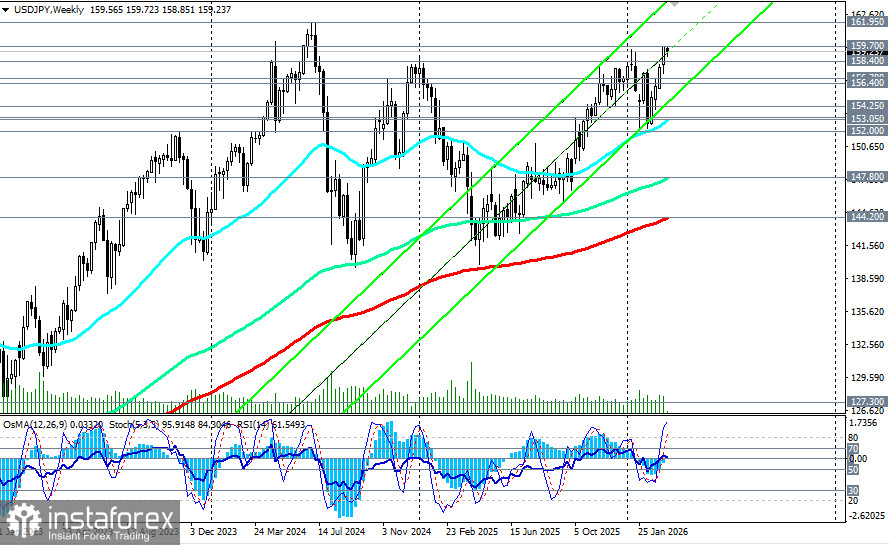The image size is (889, 545).
Task: Click the 158.400 price level label
Action: [x=867, y=60]
